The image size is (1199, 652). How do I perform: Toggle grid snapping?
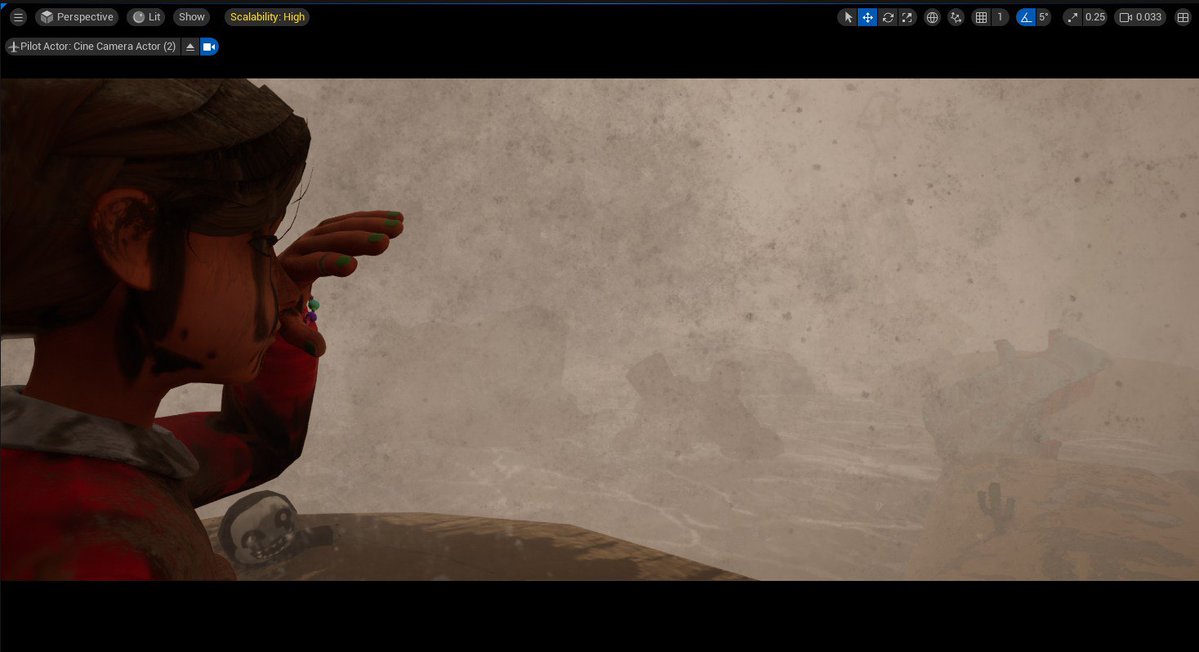pos(981,17)
